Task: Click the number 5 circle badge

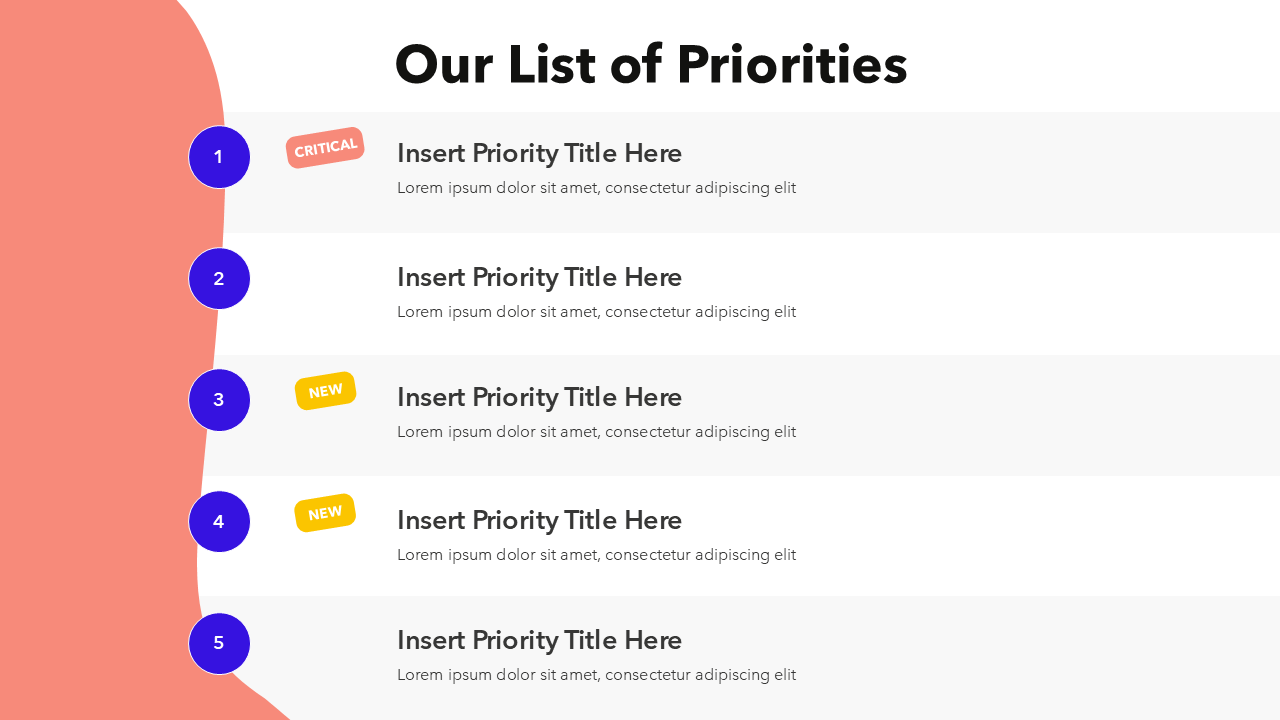Action: [219, 643]
